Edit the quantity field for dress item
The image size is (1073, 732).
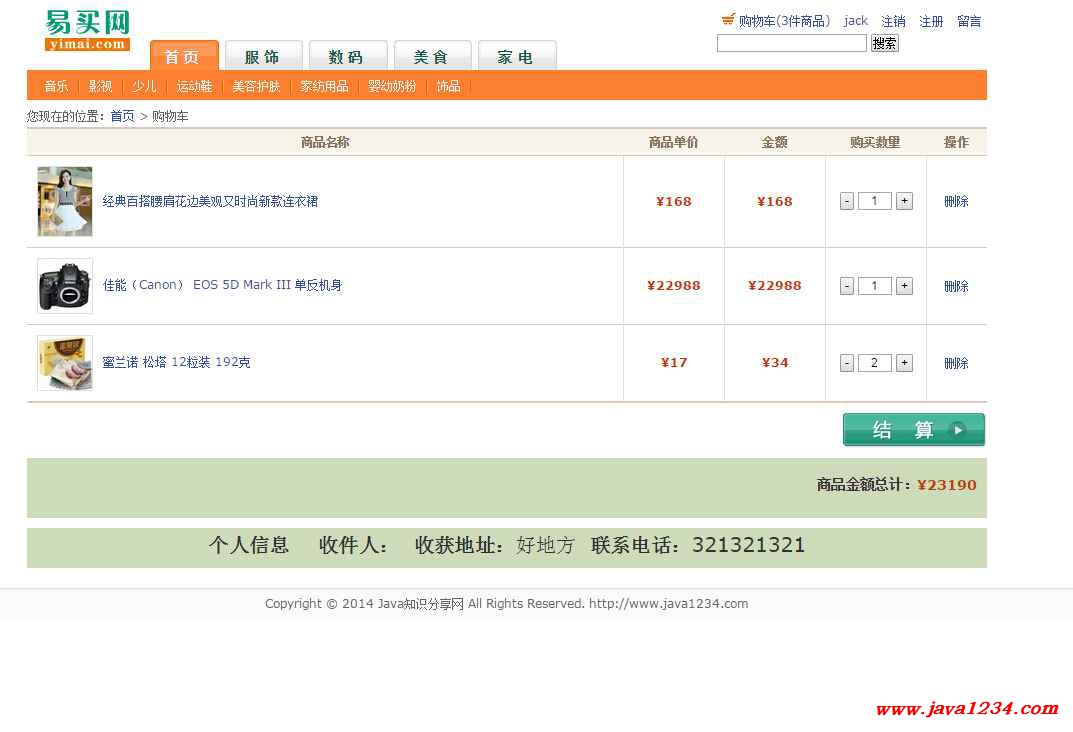click(x=875, y=201)
